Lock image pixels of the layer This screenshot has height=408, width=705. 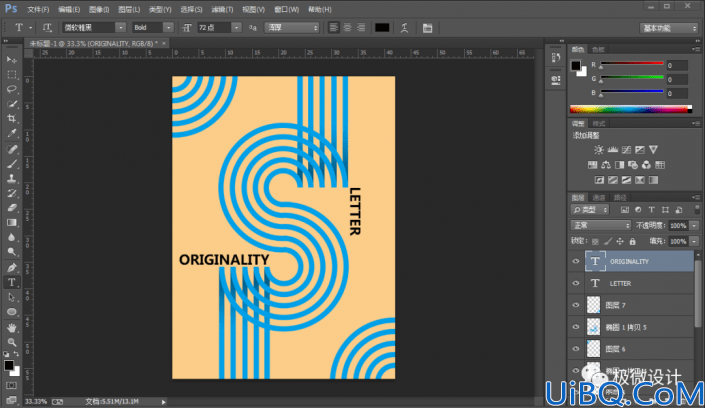(608, 242)
